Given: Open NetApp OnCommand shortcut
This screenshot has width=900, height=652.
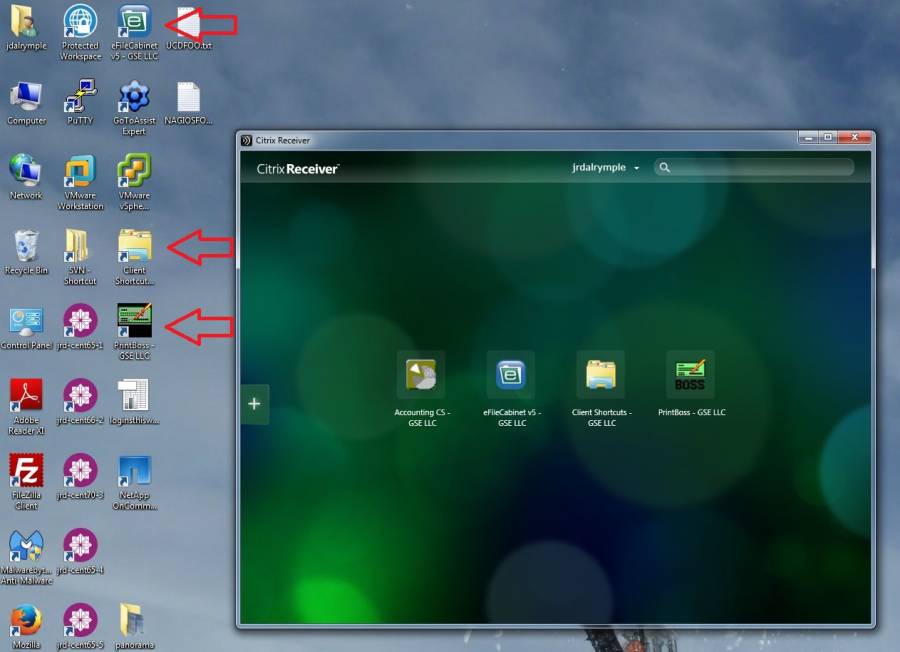Looking at the screenshot, I should (133, 470).
